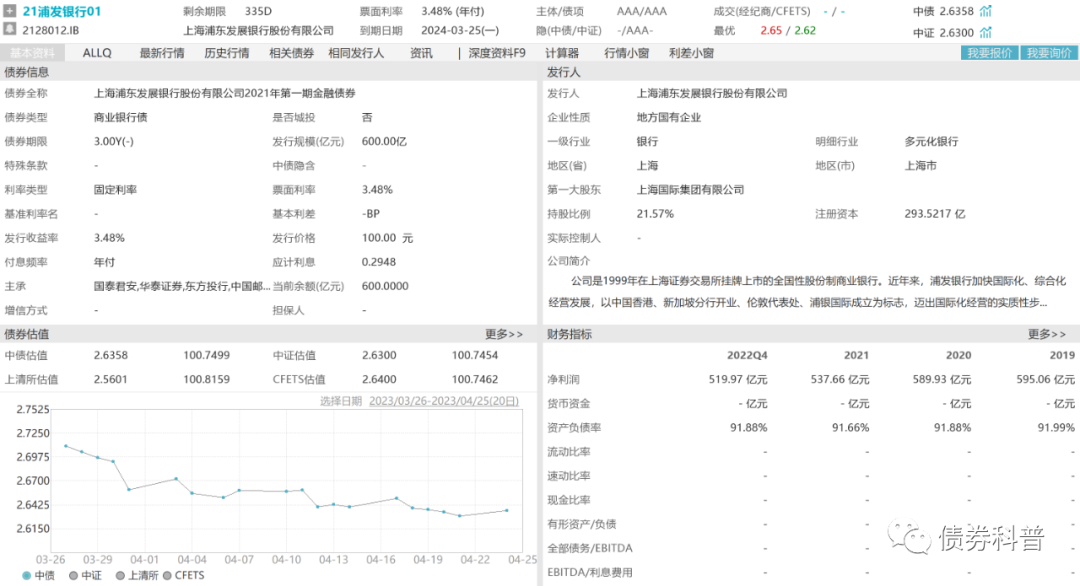
Task: Click the 2020 column header in 财务指标
Action: pyautogui.click(x=959, y=355)
